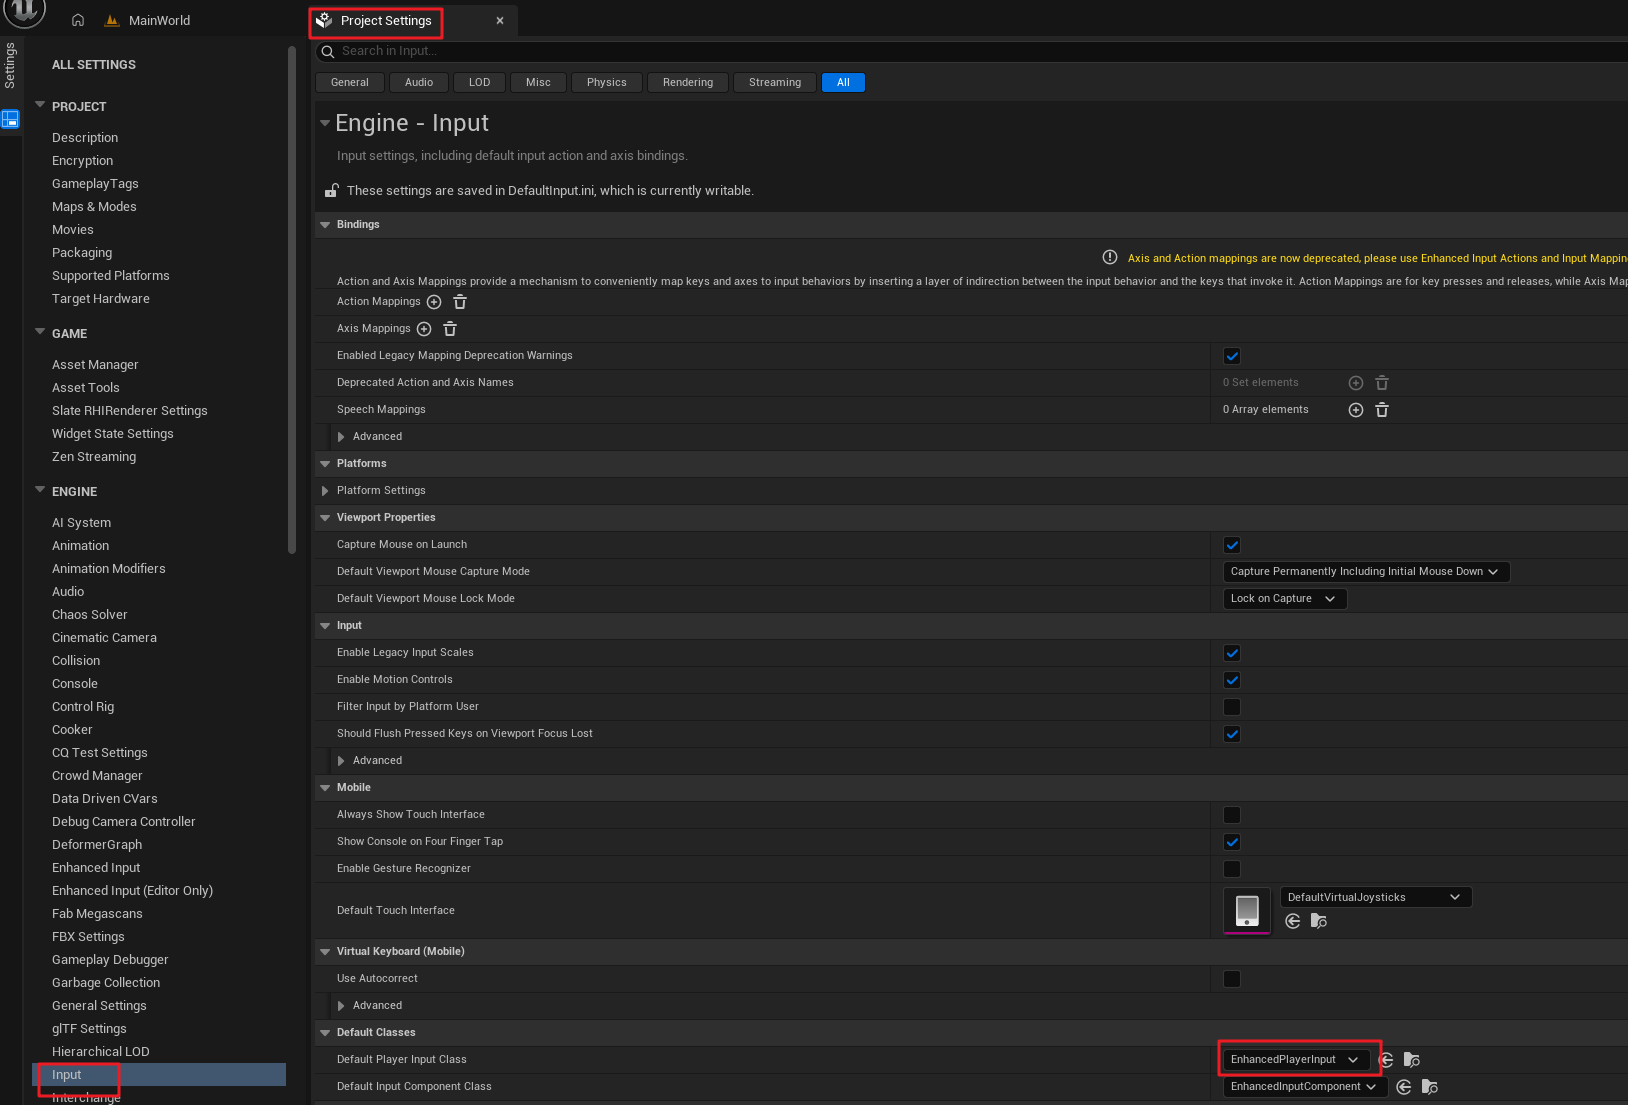Screen dimensions: 1628x1105
Task: Toggle Enable Motion Controls checkbox
Action: point(1232,680)
